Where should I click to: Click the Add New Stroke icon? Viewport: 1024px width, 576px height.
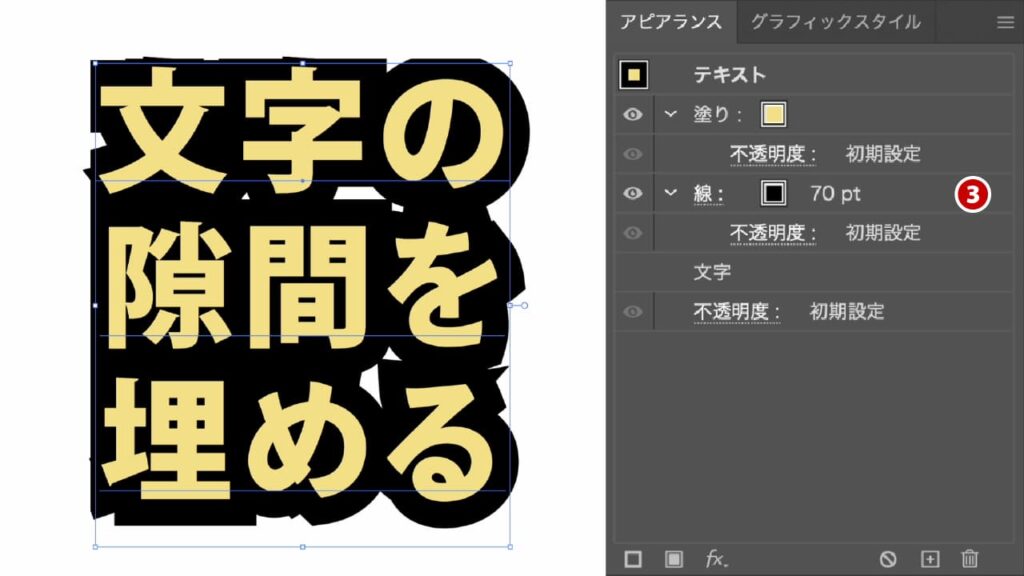coord(633,559)
